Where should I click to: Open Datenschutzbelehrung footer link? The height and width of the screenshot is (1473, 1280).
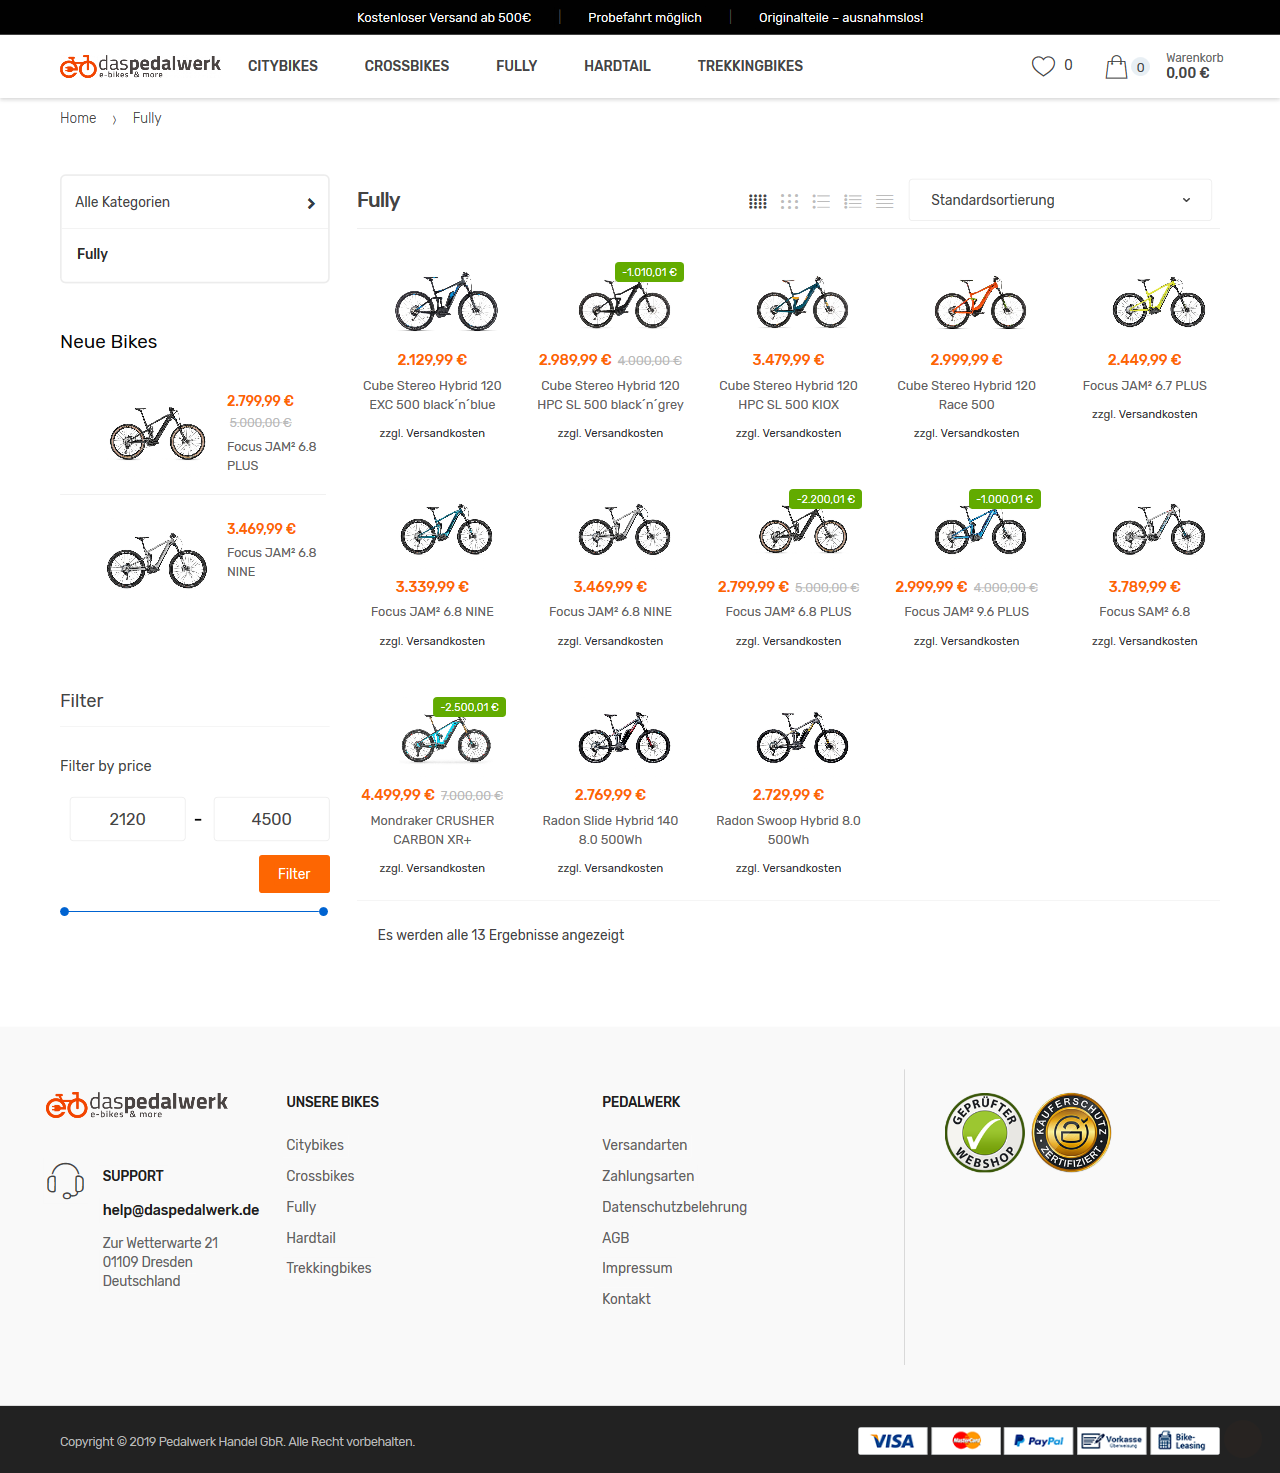[x=674, y=1207]
